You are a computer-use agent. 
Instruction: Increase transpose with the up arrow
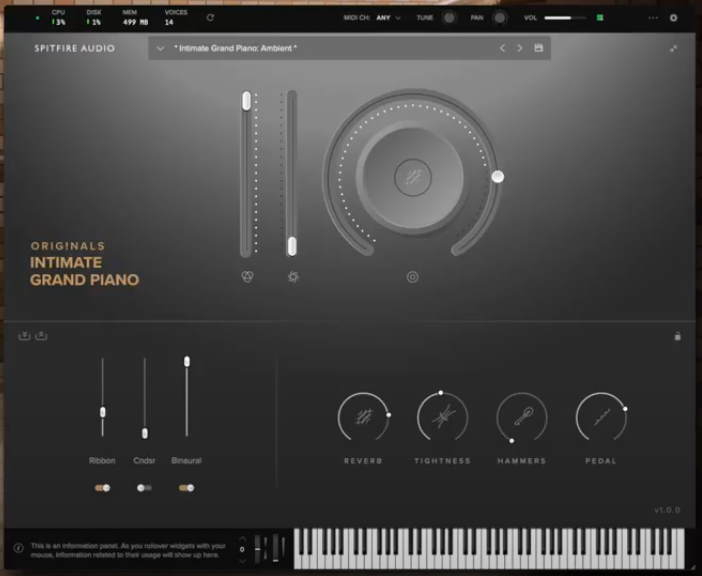(243, 538)
